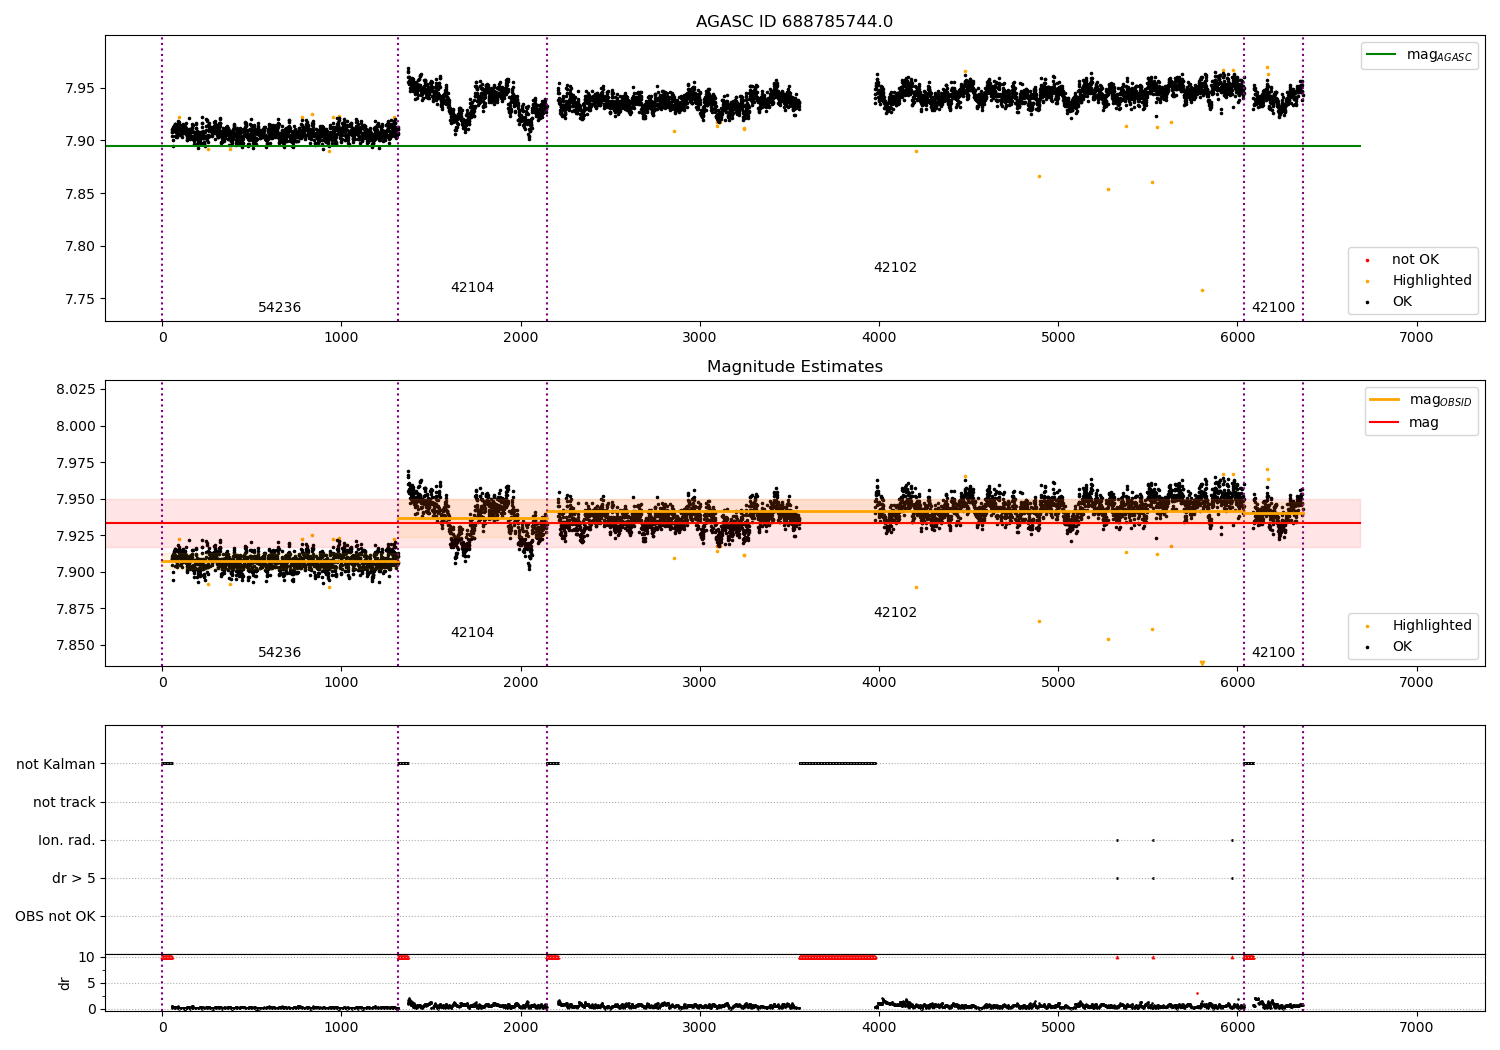Click the 8.025 y-axis tick label
This screenshot has height=1050, width=1500.
[74, 389]
